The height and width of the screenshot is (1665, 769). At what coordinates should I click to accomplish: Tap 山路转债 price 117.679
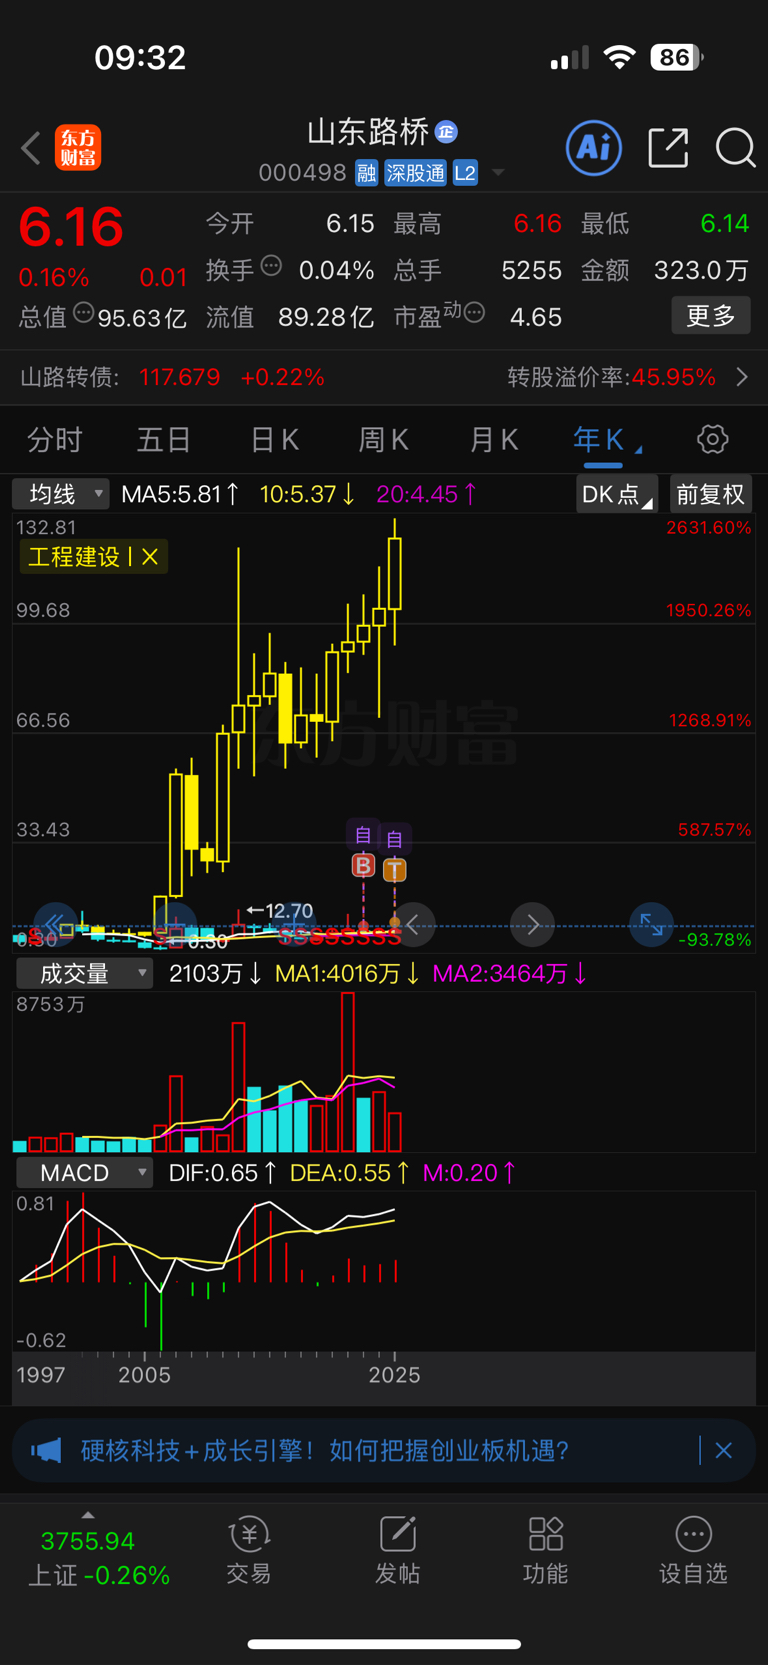(x=179, y=377)
